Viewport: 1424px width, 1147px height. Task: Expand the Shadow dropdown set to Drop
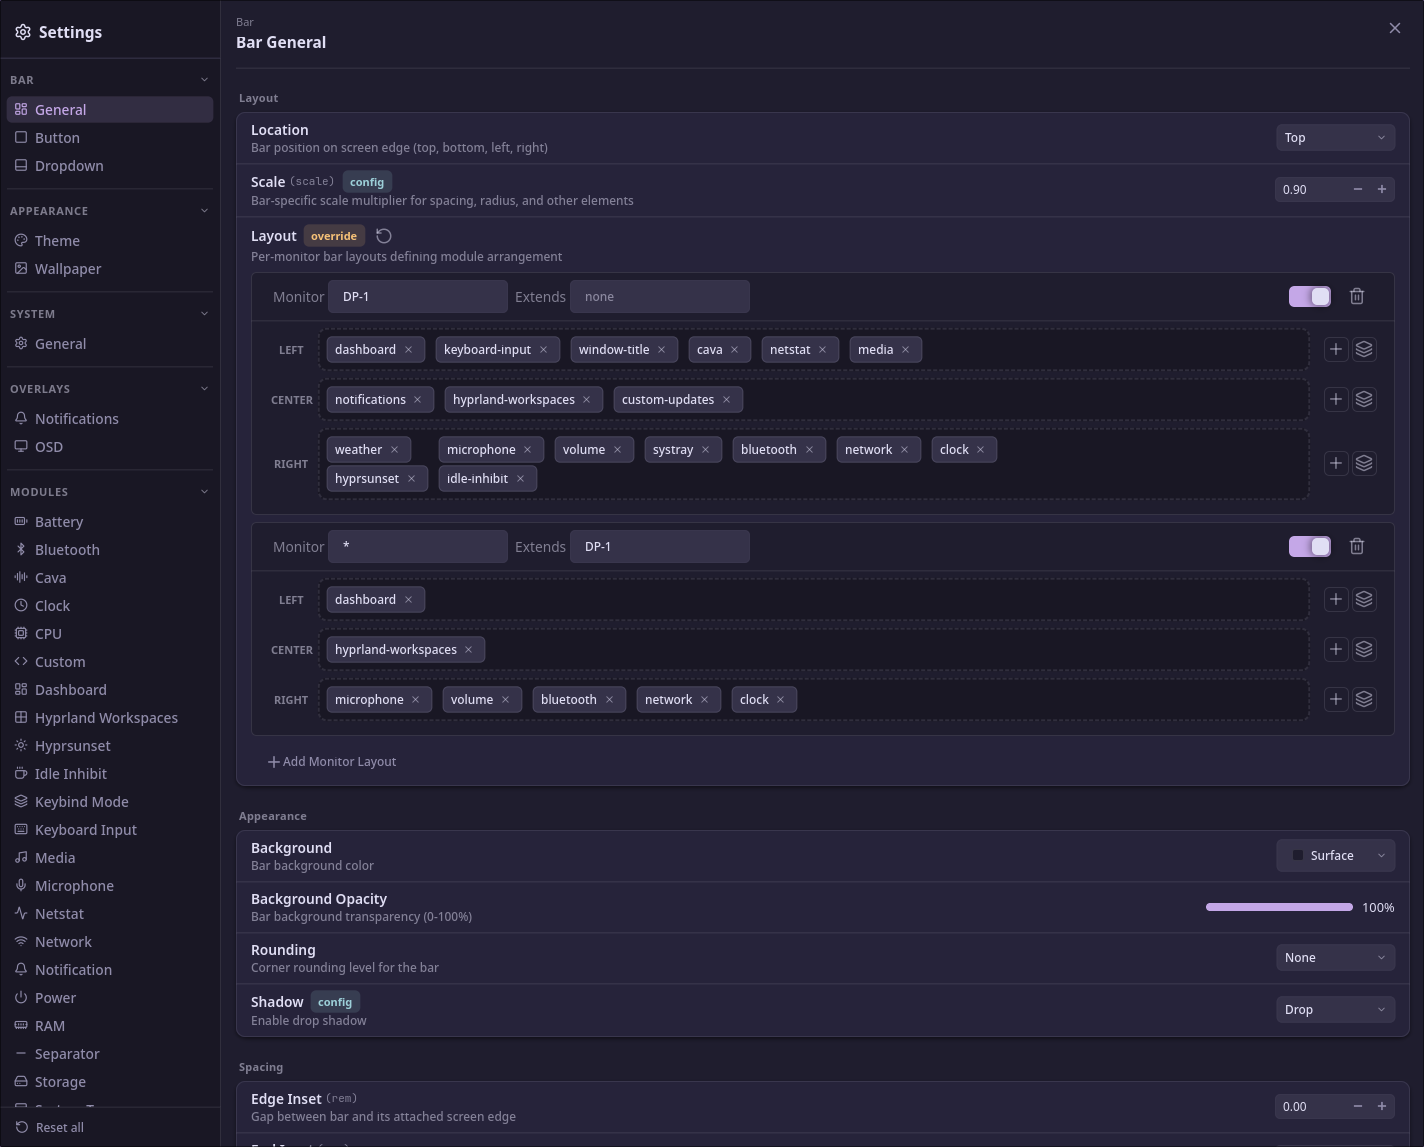(x=1335, y=1010)
